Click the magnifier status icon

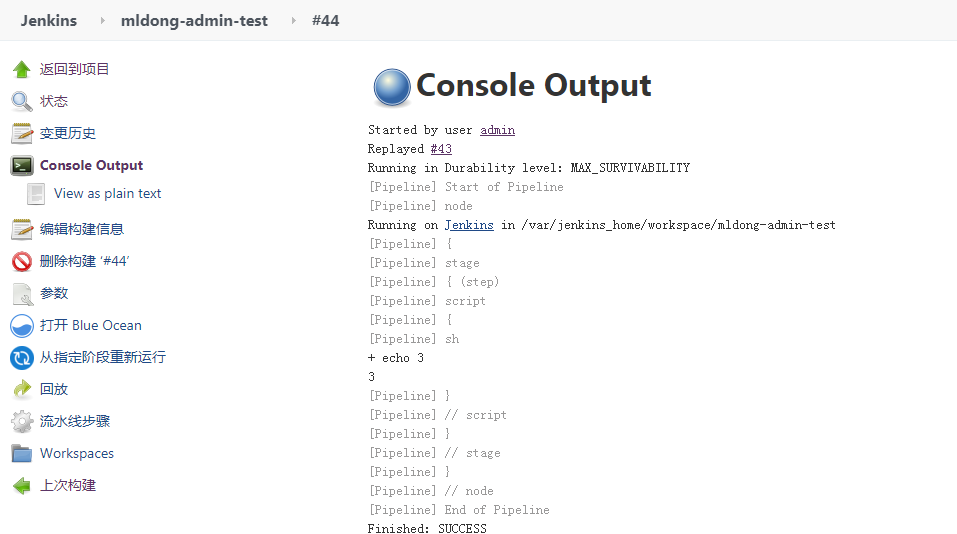[21, 101]
